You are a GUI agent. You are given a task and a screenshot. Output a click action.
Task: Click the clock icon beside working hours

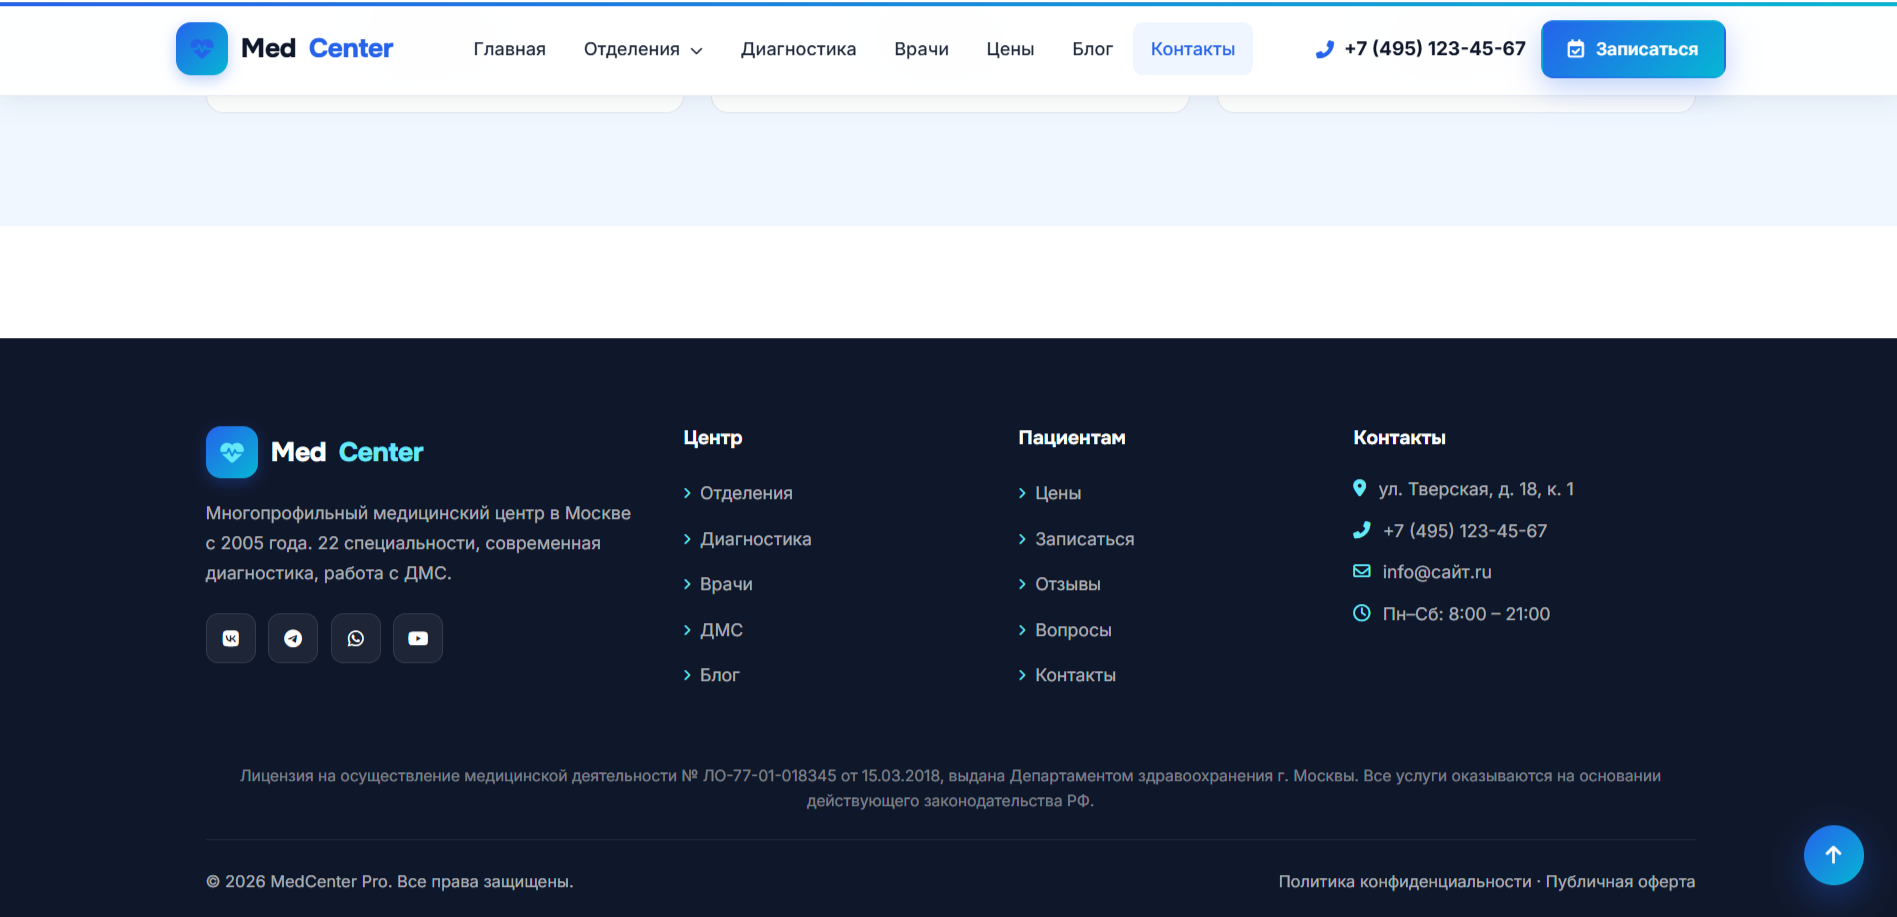pyautogui.click(x=1362, y=613)
